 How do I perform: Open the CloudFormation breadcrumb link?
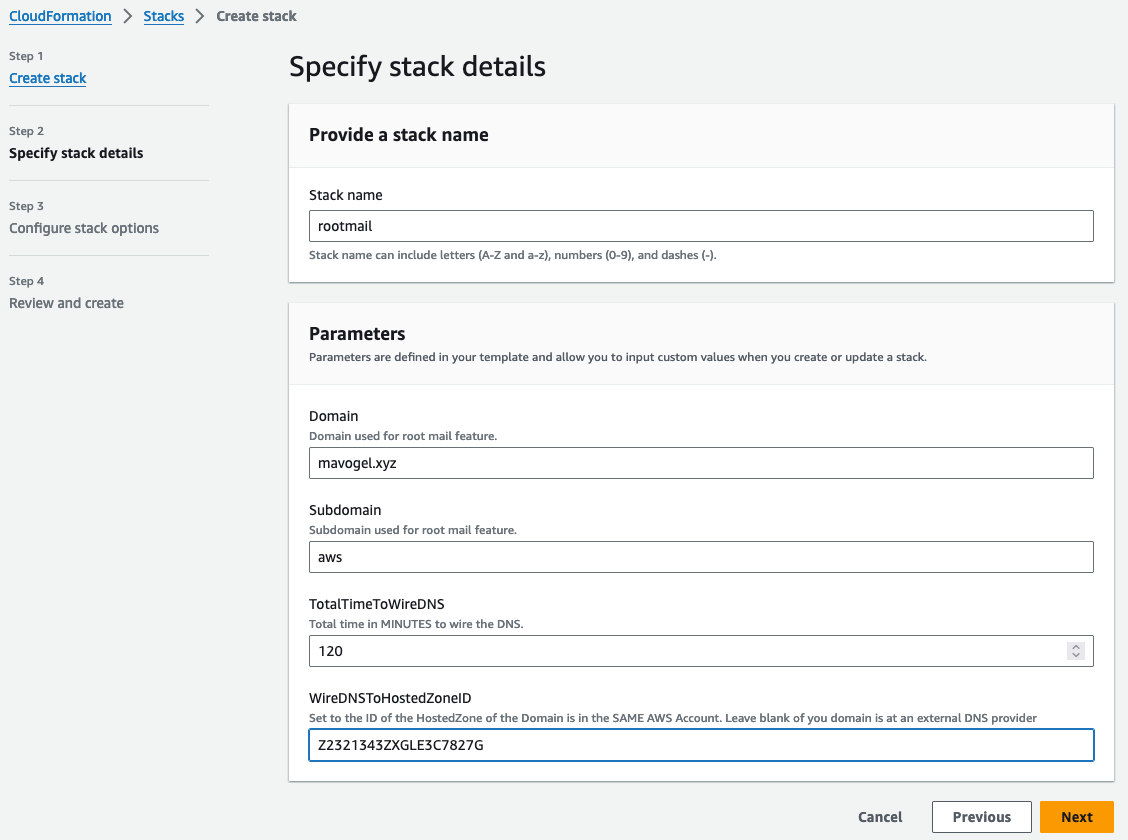[x=60, y=16]
